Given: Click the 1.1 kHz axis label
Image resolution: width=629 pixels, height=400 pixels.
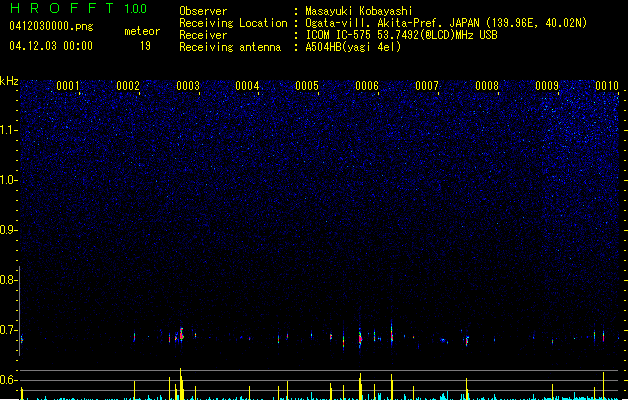Looking at the screenshot, I should pyautogui.click(x=8, y=130).
